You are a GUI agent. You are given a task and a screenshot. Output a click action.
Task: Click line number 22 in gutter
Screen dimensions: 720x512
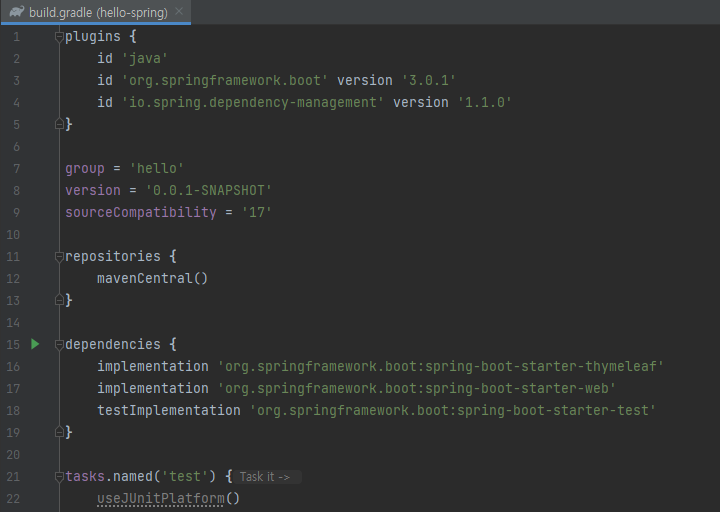point(13,499)
